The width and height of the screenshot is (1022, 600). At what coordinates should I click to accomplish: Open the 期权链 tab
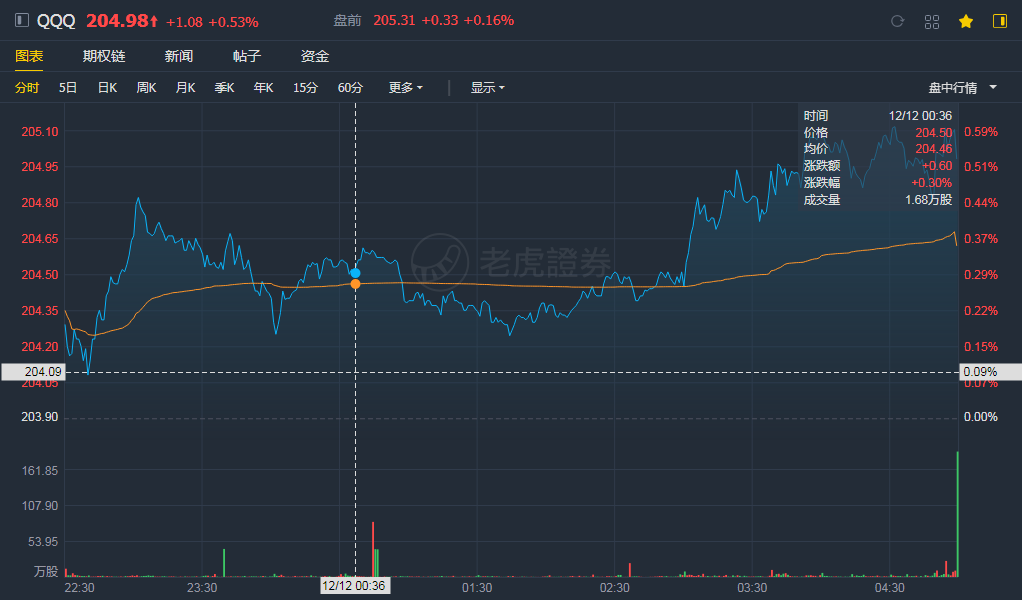[104, 57]
